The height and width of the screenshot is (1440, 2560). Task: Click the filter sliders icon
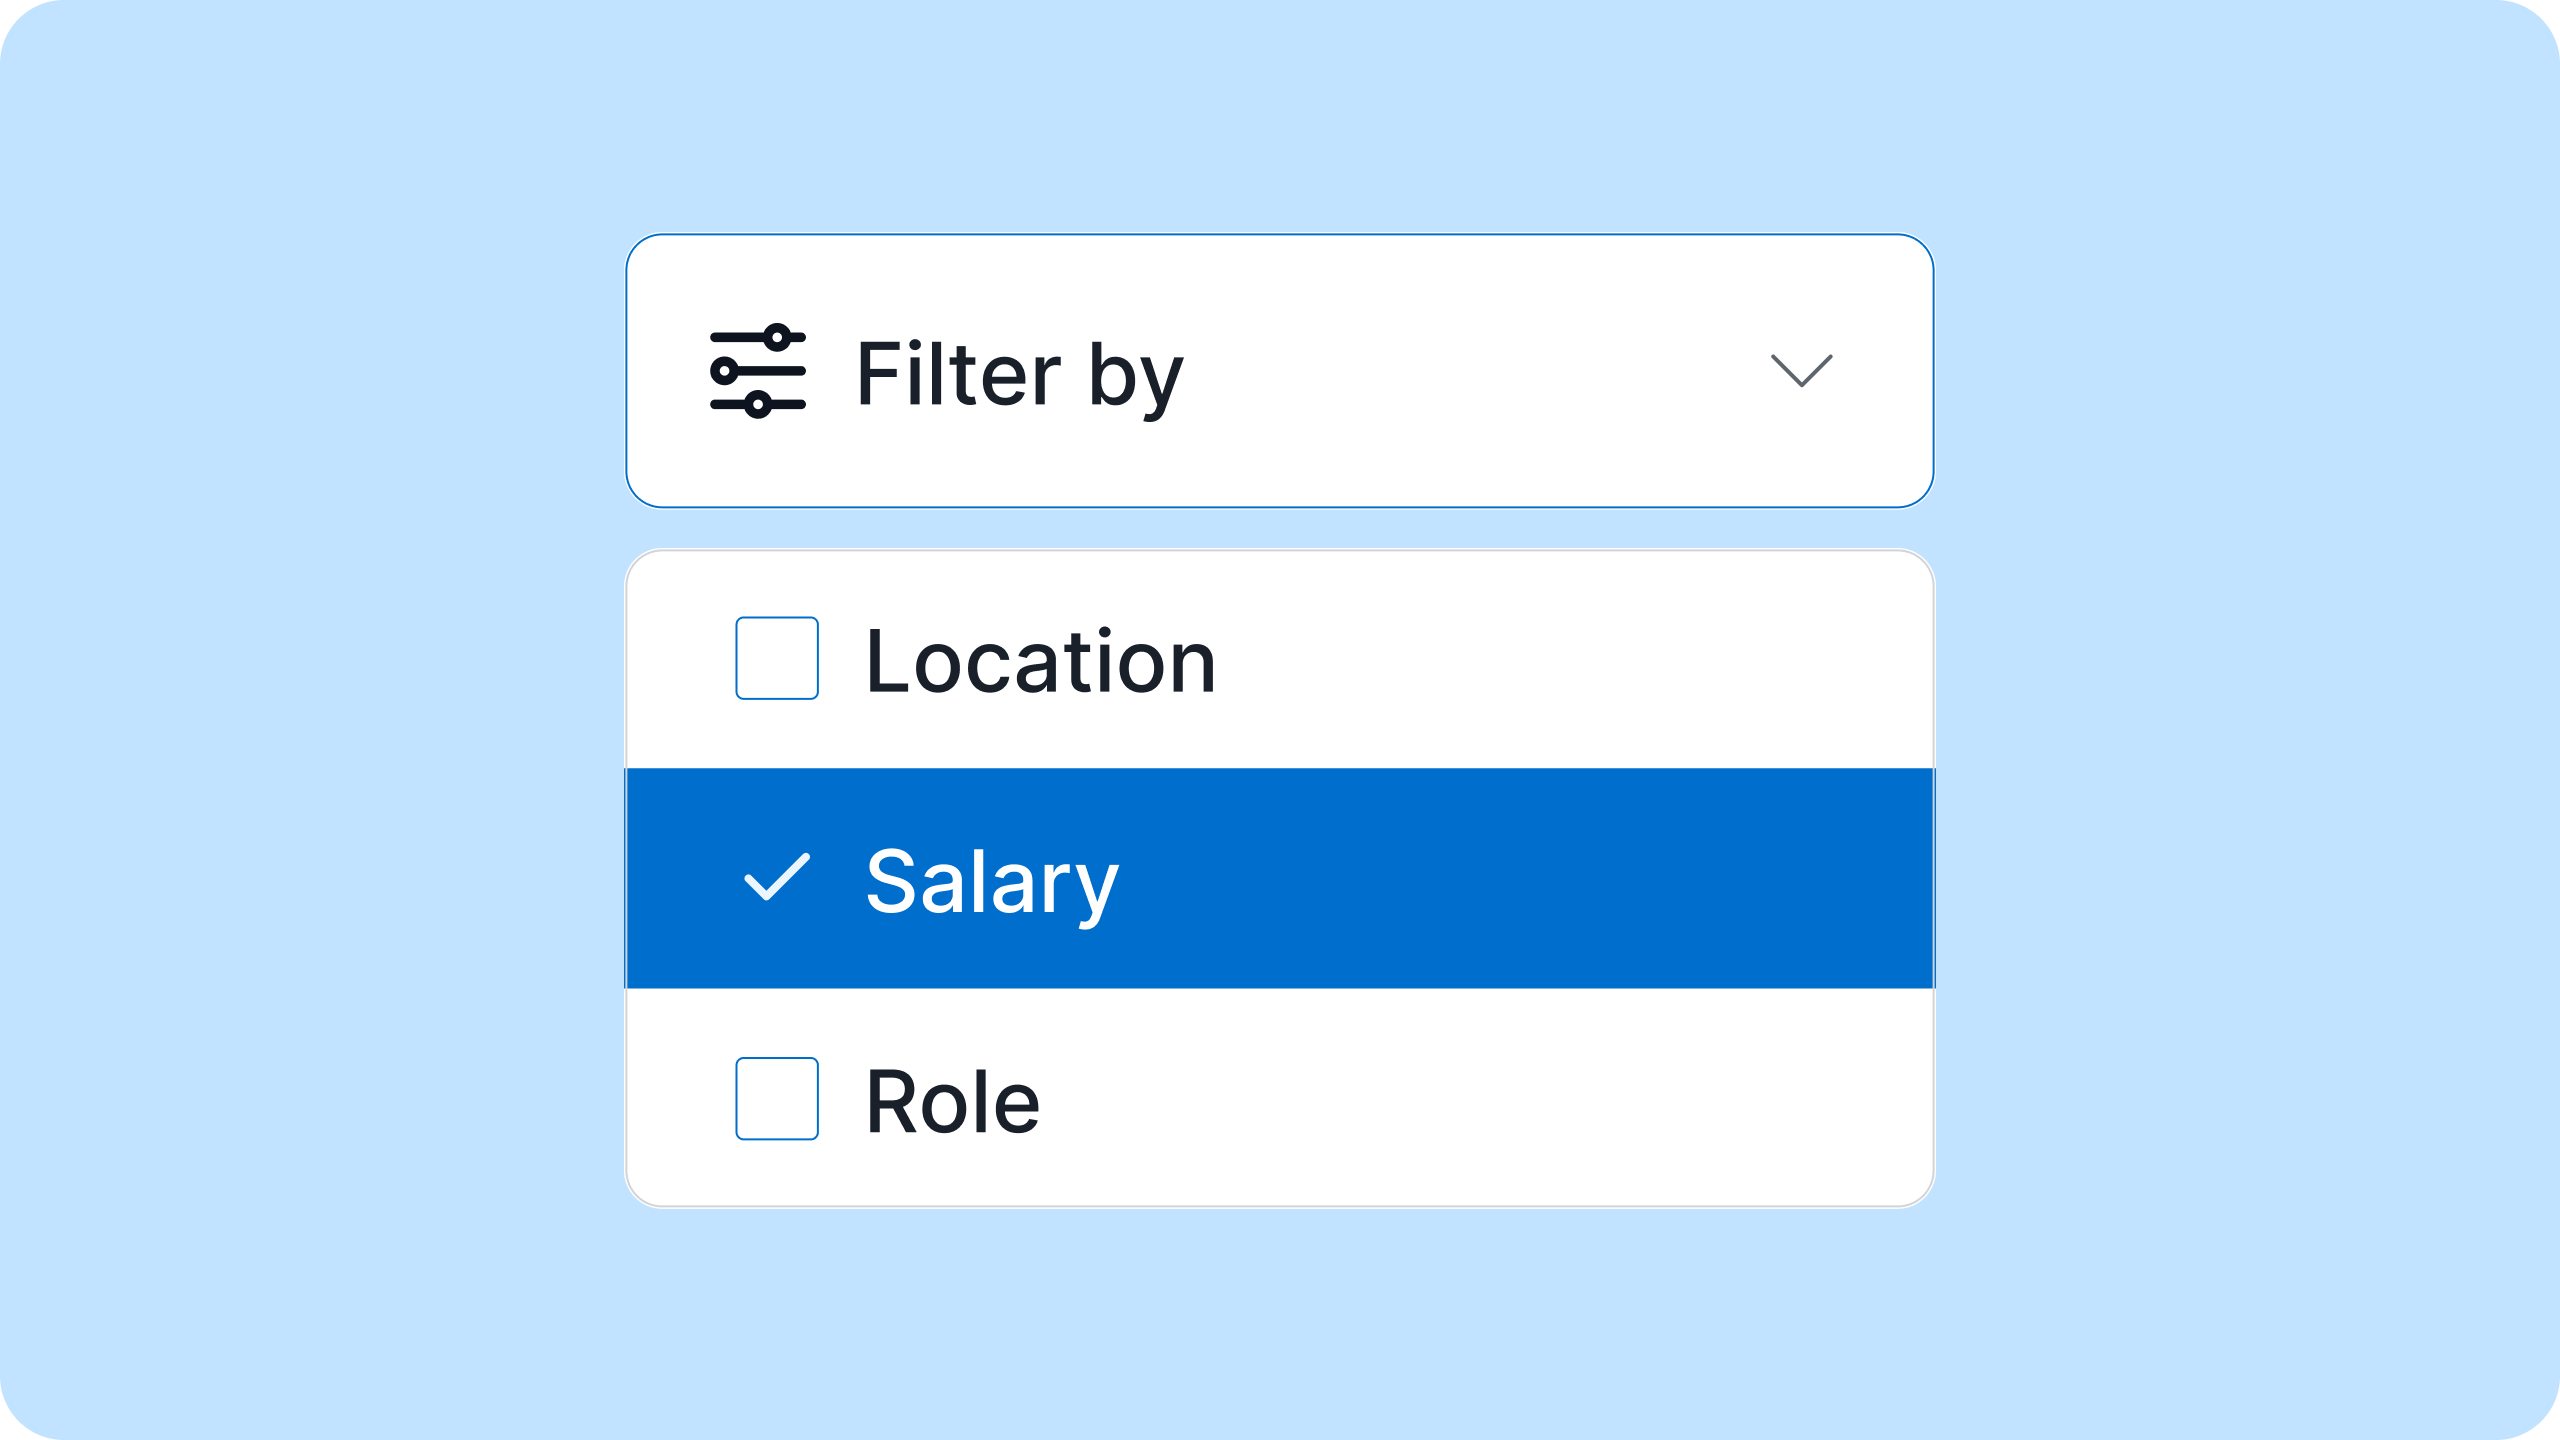(x=757, y=371)
